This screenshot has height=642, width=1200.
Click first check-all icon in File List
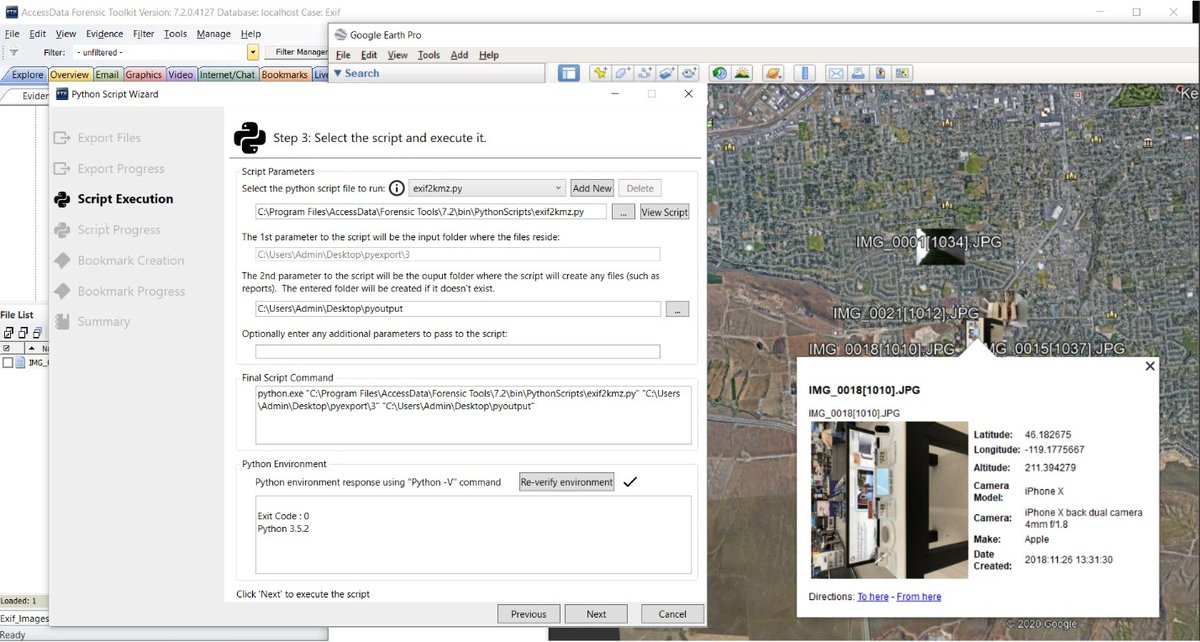pos(9,333)
